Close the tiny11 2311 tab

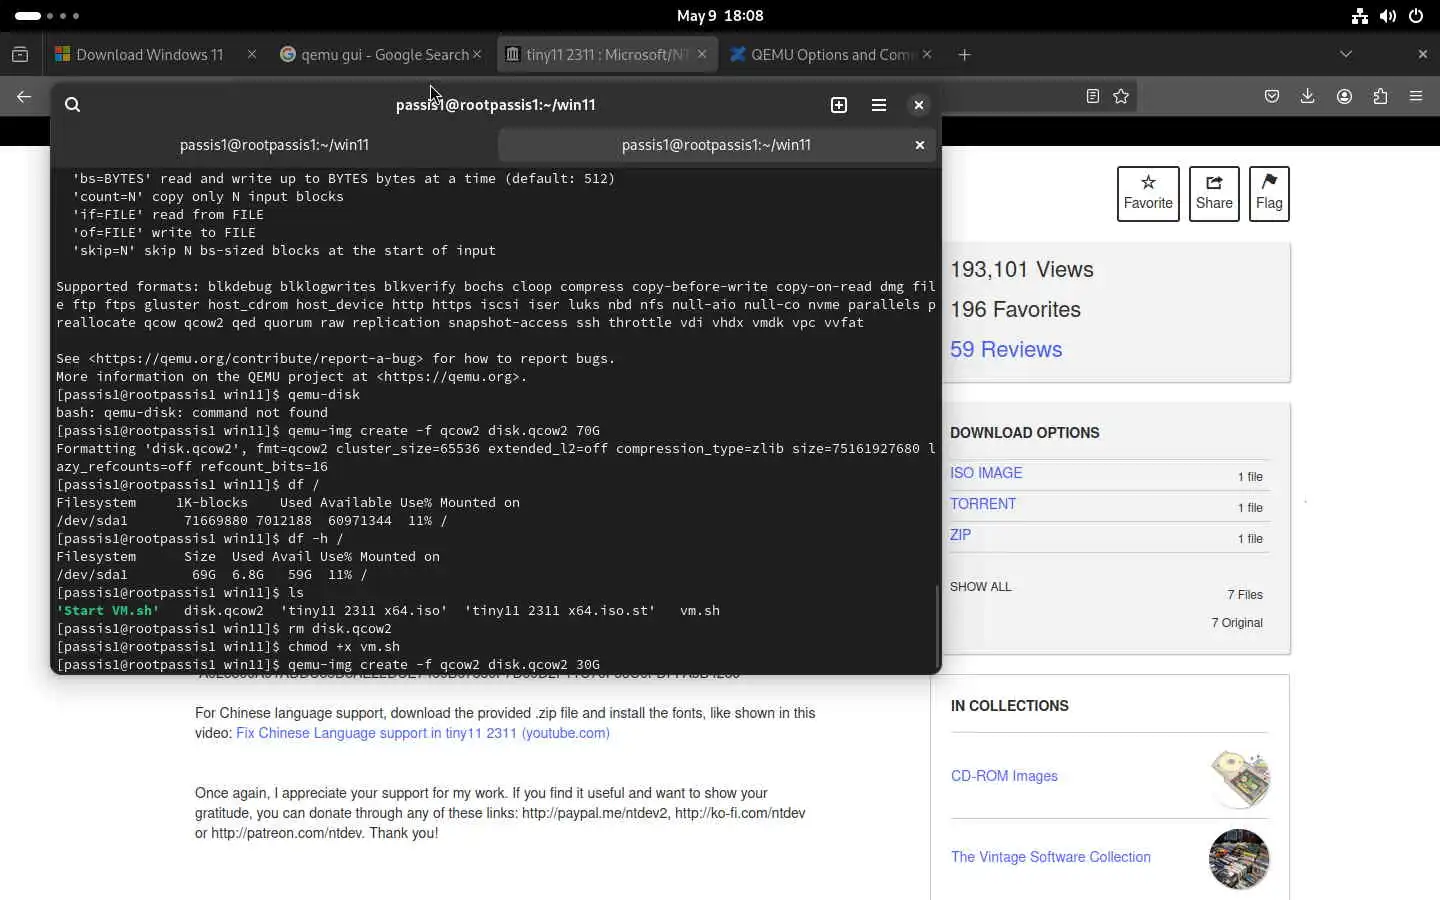pyautogui.click(x=702, y=55)
